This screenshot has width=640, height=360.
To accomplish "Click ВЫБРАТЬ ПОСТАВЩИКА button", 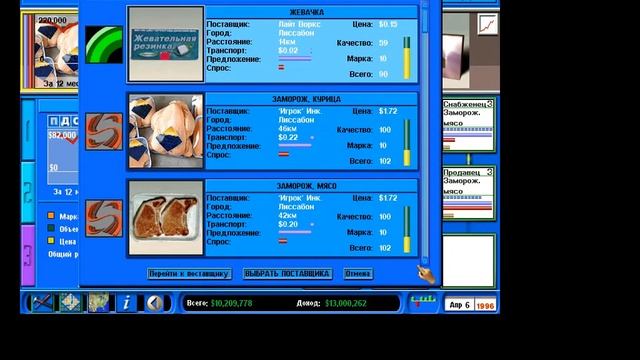I will tap(287, 273).
